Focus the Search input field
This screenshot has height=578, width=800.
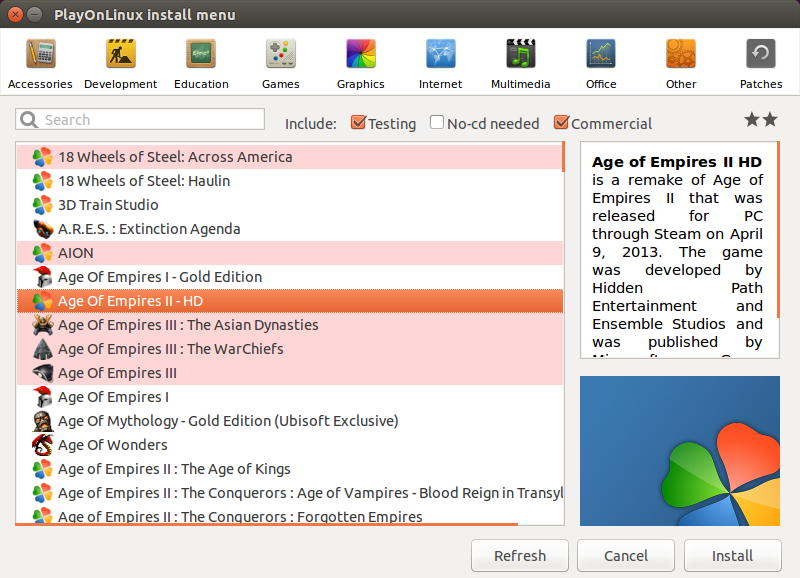140,120
